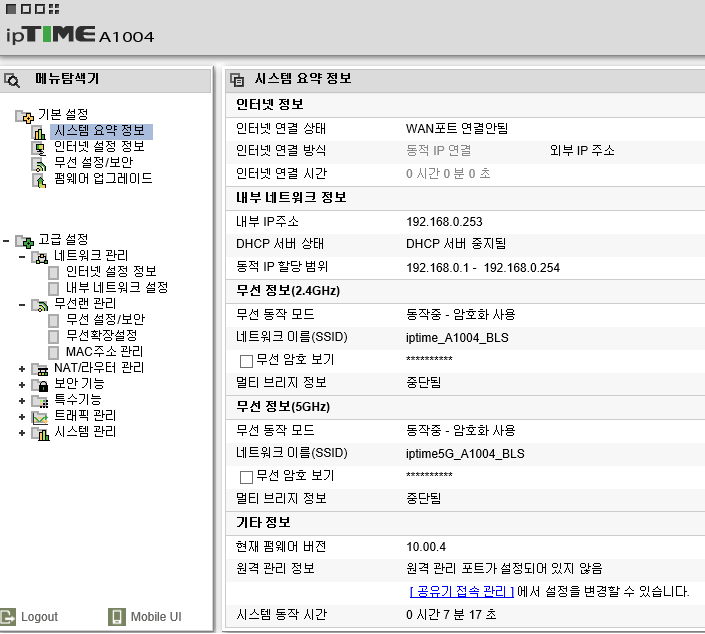705x634 pixels.
Task: Click the 고급 설정 label
Action: (63, 240)
